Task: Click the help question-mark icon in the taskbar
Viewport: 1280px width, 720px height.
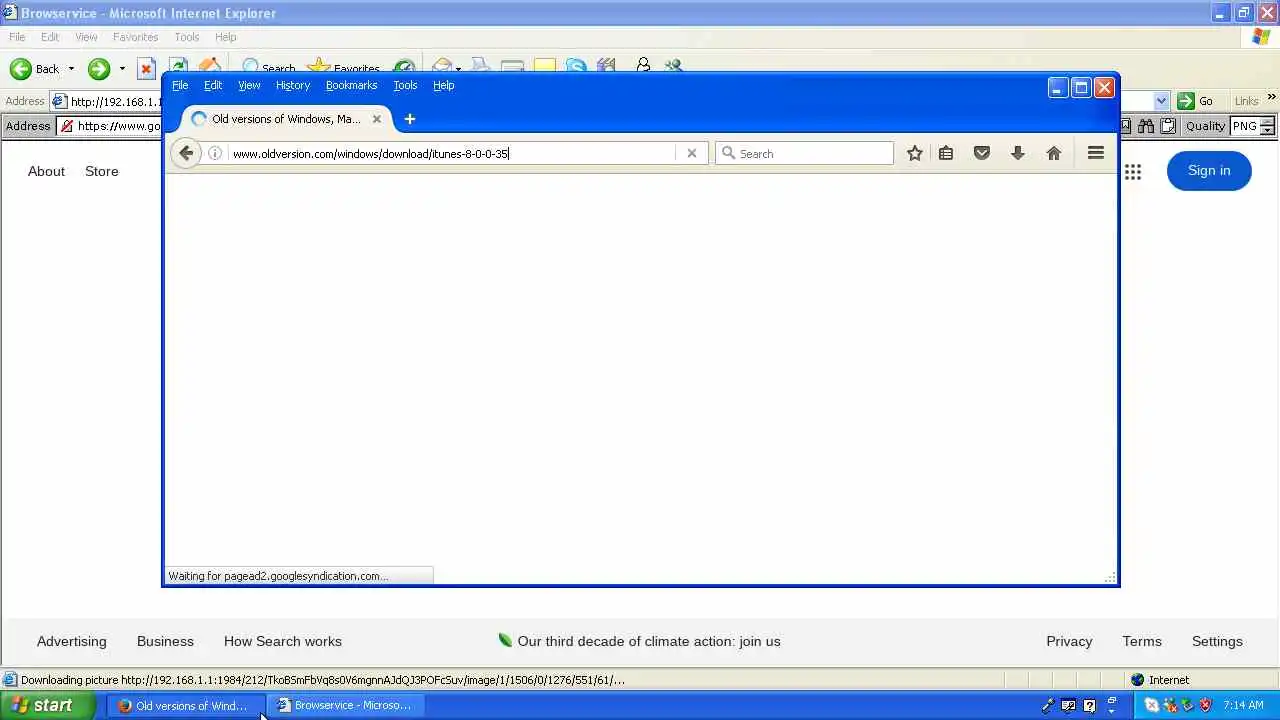Action: click(x=1089, y=705)
